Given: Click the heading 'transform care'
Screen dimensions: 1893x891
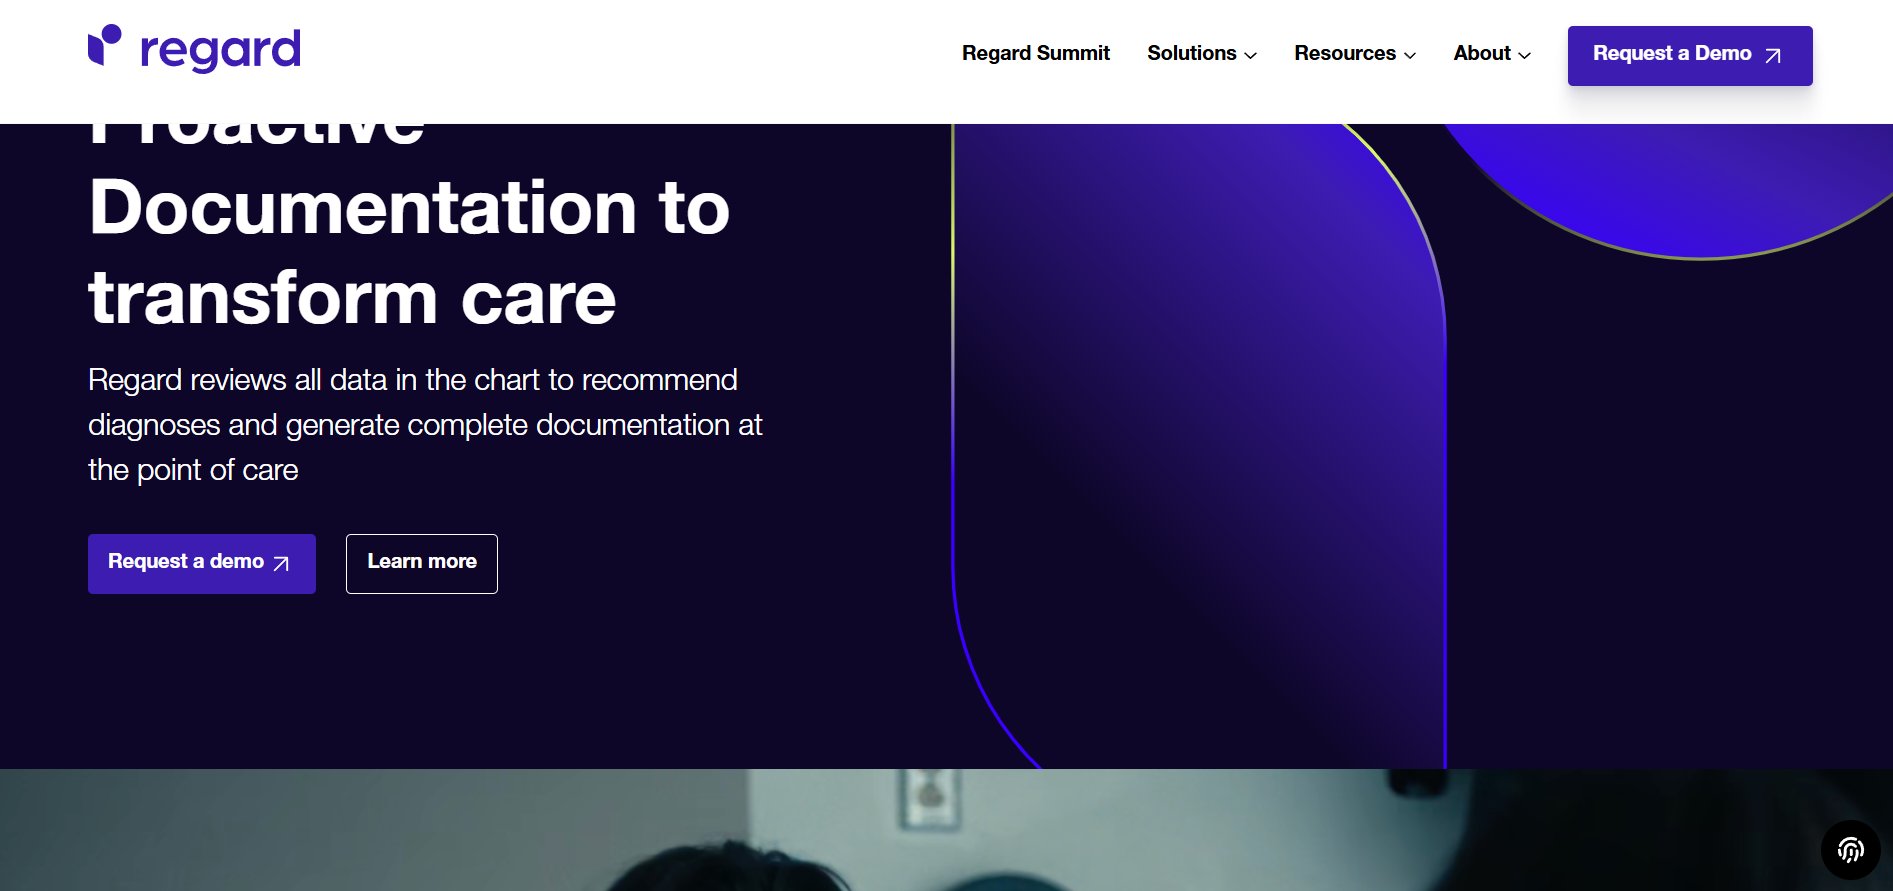Looking at the screenshot, I should (352, 298).
